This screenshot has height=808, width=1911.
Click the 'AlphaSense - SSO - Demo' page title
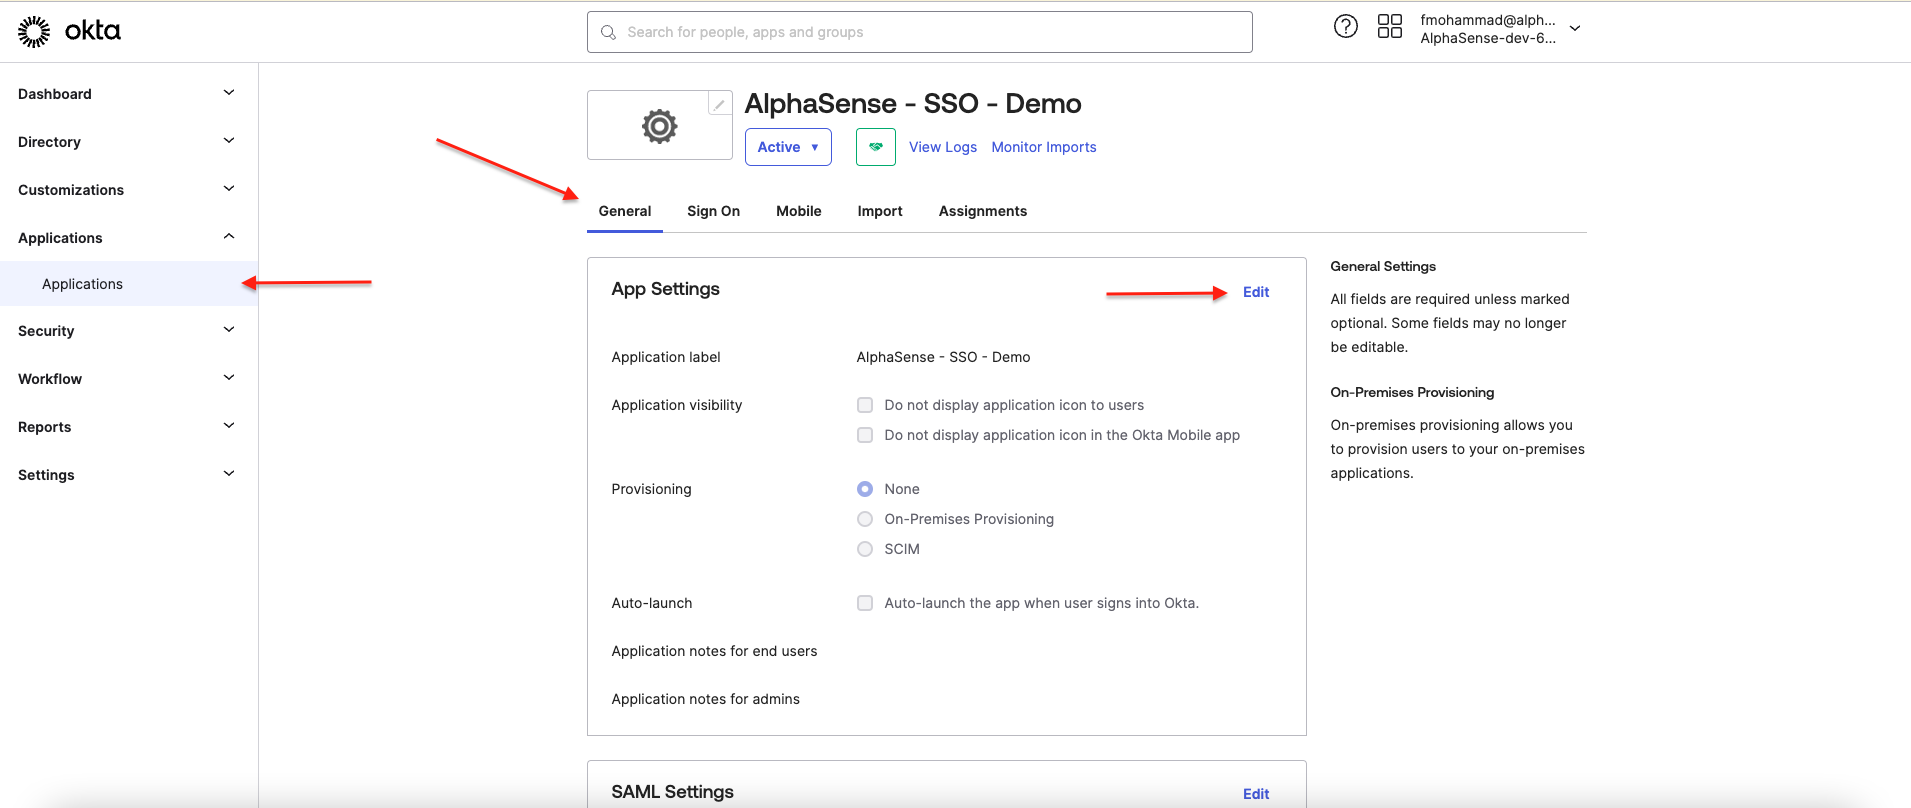[x=913, y=104]
